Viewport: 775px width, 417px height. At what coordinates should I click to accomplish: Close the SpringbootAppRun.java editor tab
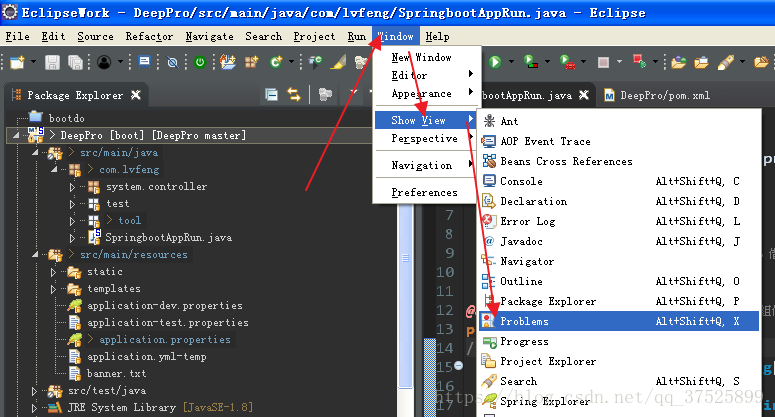pyautogui.click(x=584, y=95)
